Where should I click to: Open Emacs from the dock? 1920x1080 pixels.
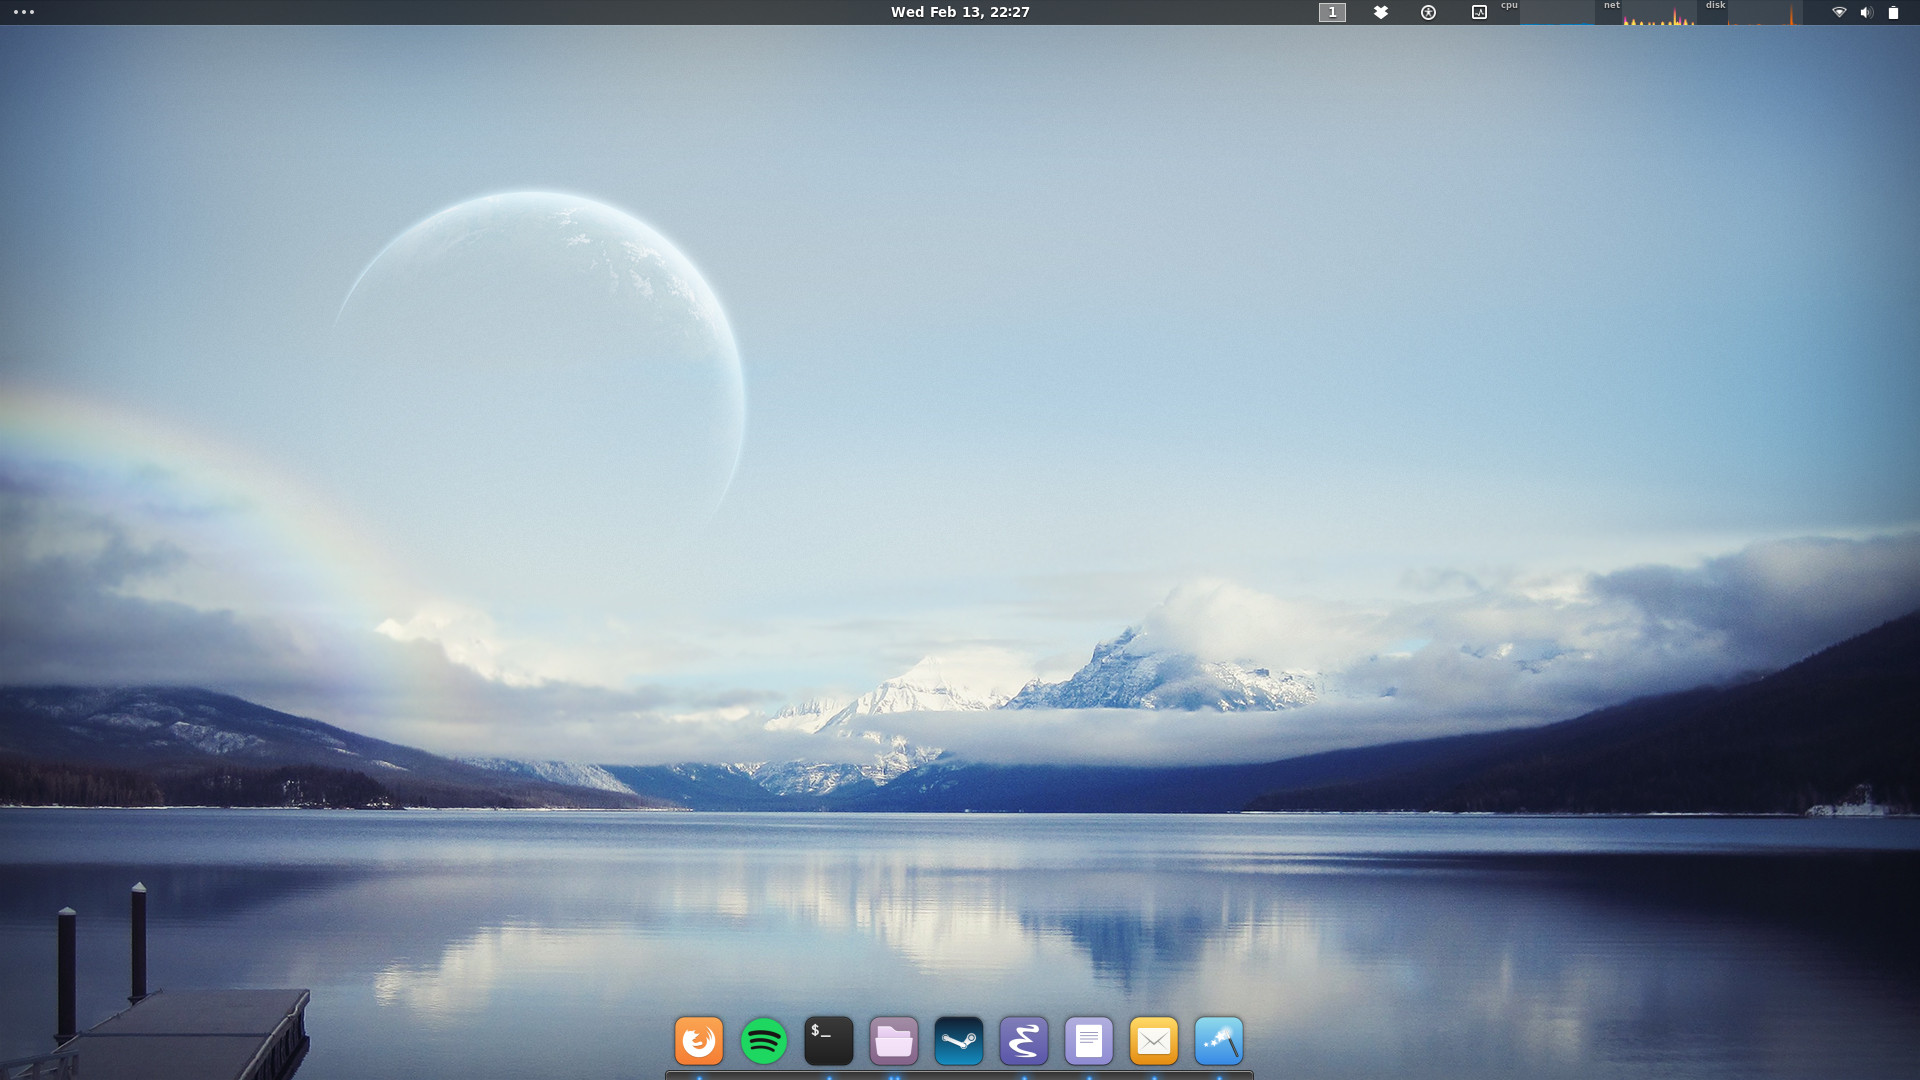[1024, 1041]
